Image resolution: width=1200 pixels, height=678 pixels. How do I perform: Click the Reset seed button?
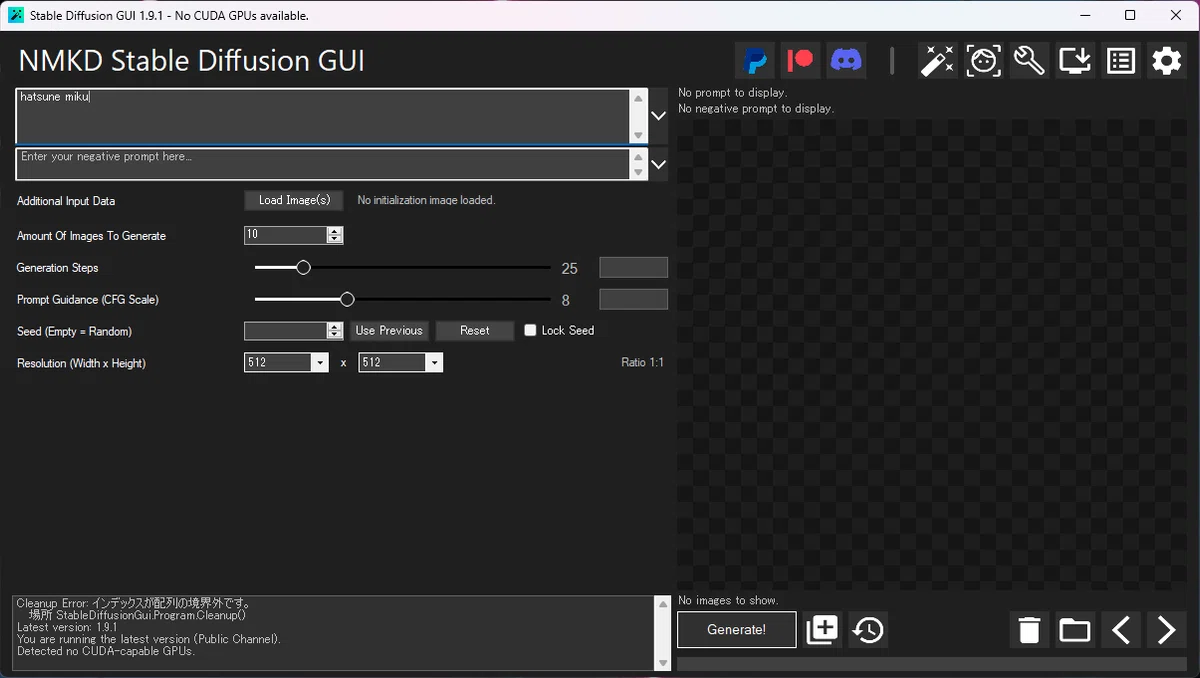pyautogui.click(x=475, y=331)
